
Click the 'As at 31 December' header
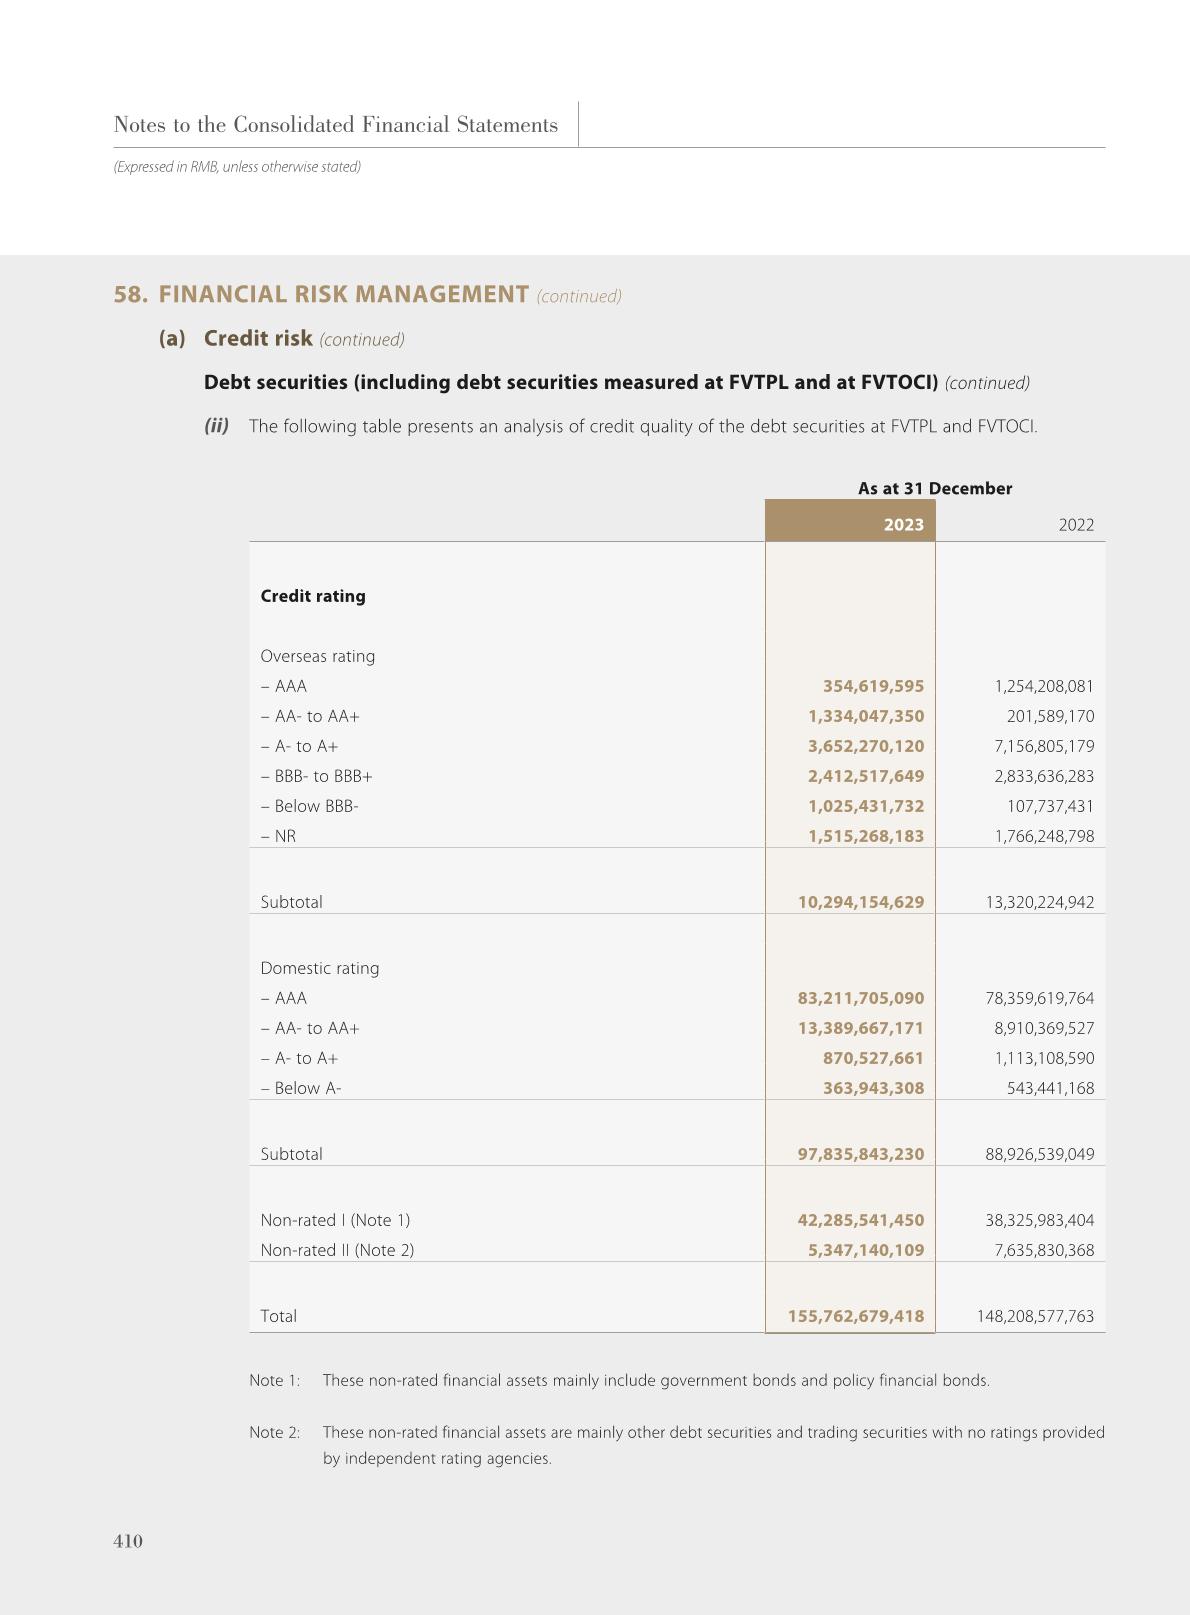coord(934,489)
